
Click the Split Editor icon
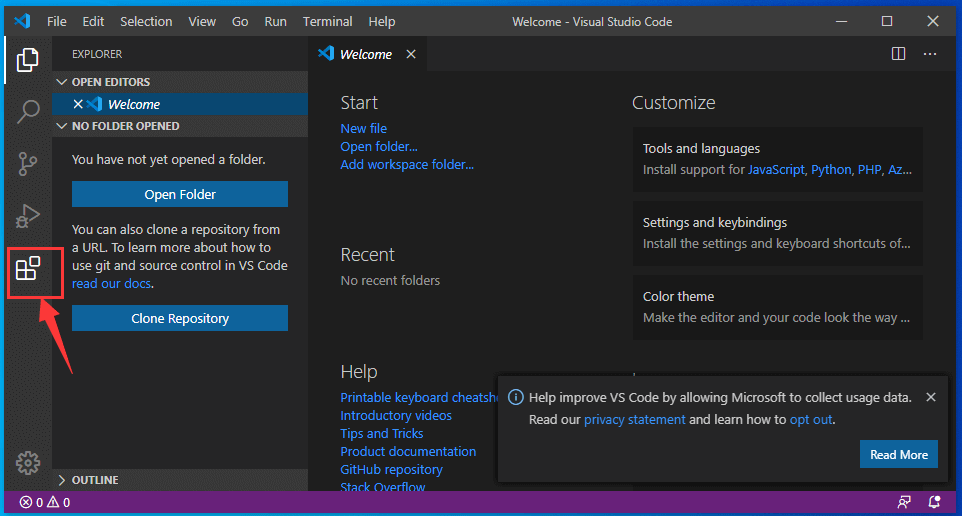click(898, 54)
